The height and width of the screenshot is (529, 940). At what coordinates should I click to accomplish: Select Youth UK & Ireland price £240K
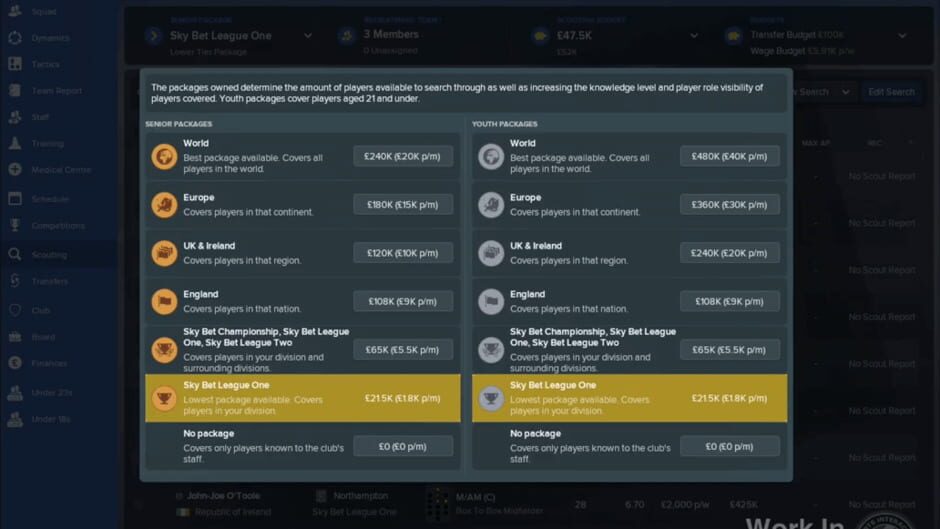pyautogui.click(x=730, y=253)
